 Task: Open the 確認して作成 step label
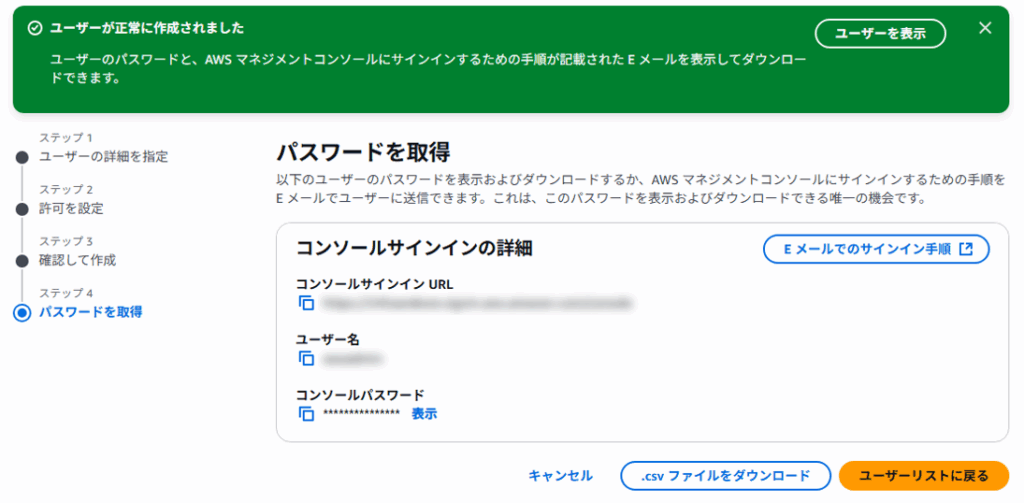click(x=77, y=261)
